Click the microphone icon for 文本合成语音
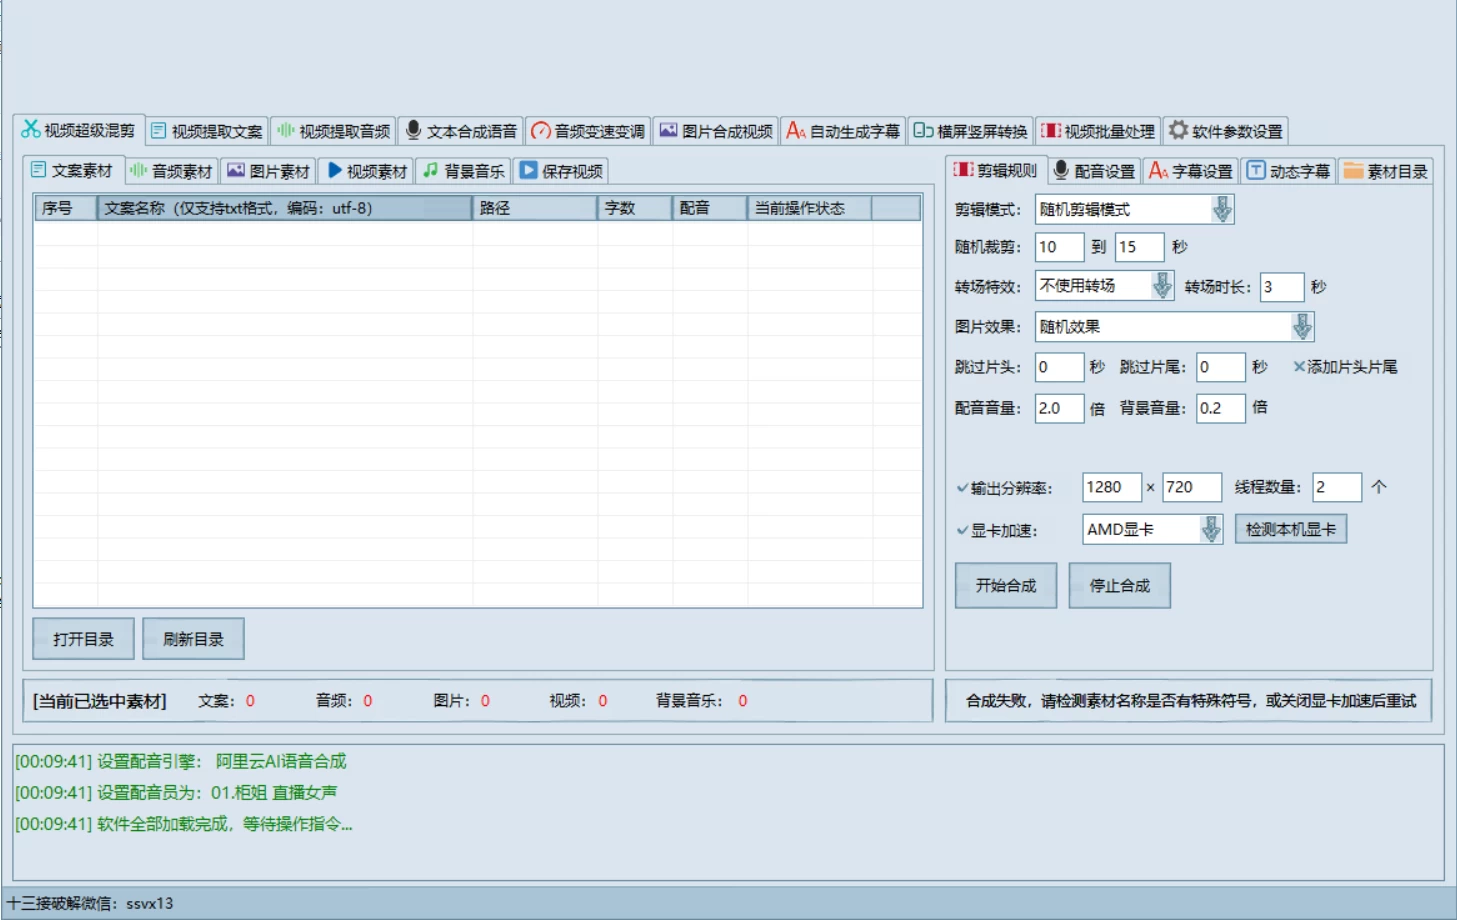The image size is (1457, 920). click(x=414, y=129)
